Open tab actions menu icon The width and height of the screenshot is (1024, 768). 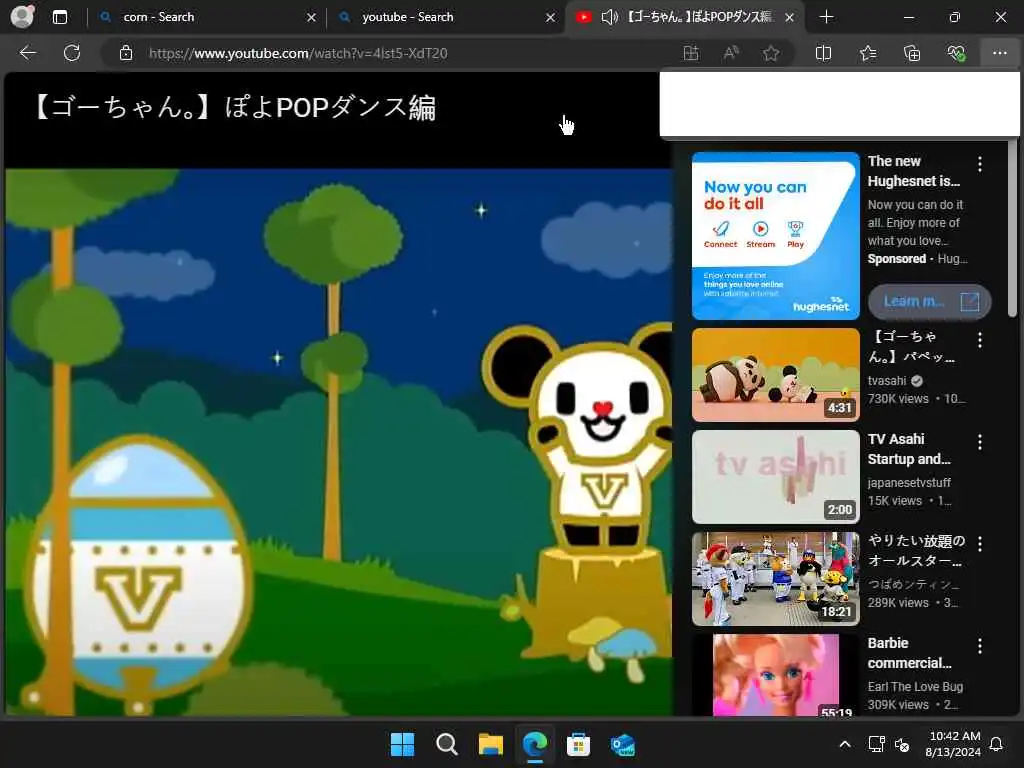59,17
